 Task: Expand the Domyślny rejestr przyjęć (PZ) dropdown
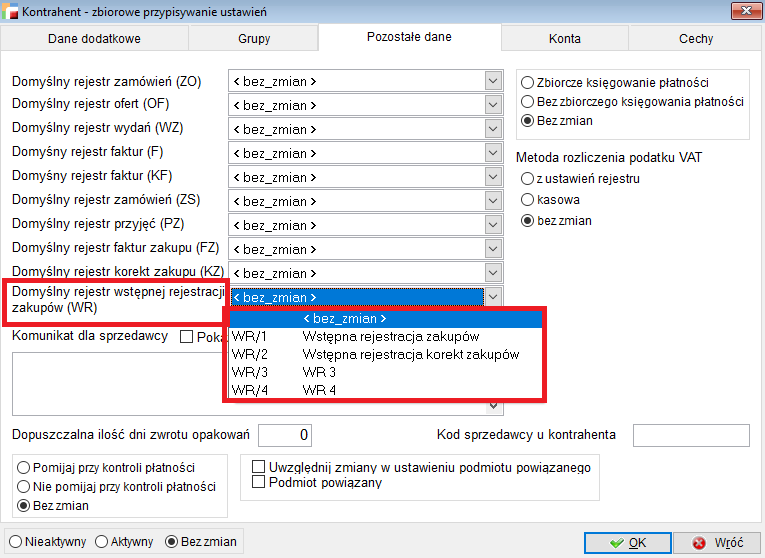tap(492, 225)
